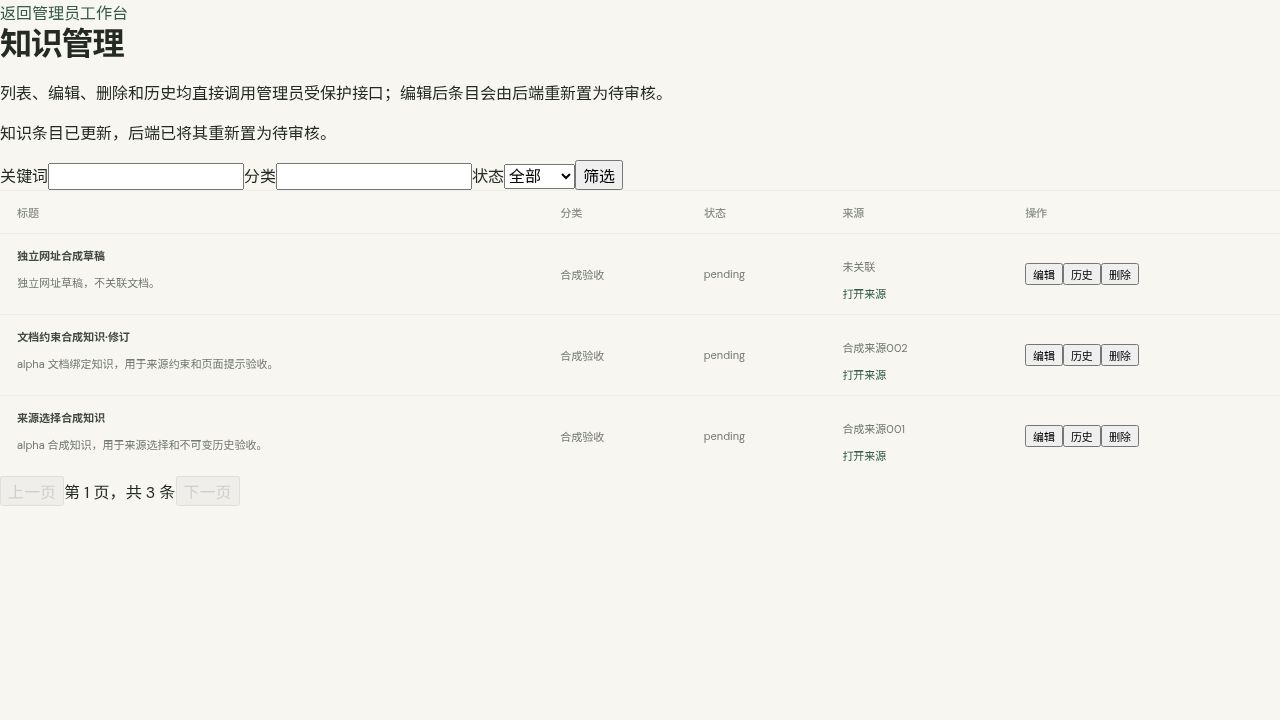The image size is (1280, 720).
Task: Click the 第 1 页，共 3 条 page indicator
Action: click(x=120, y=492)
